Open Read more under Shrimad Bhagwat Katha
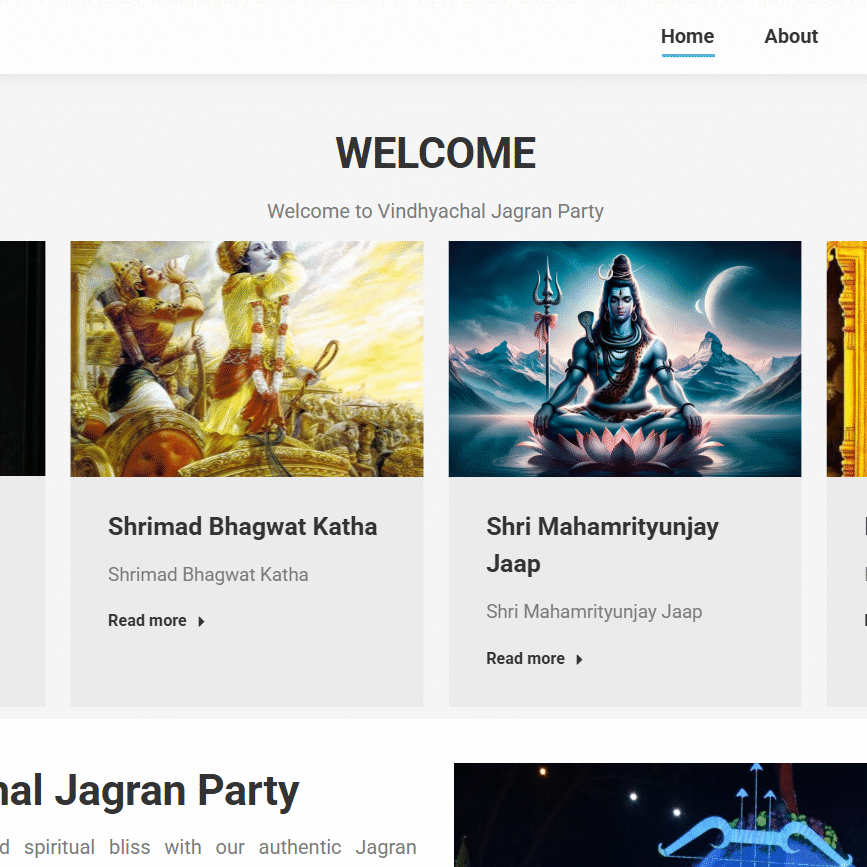Screen dimensions: 867x867 point(148,621)
